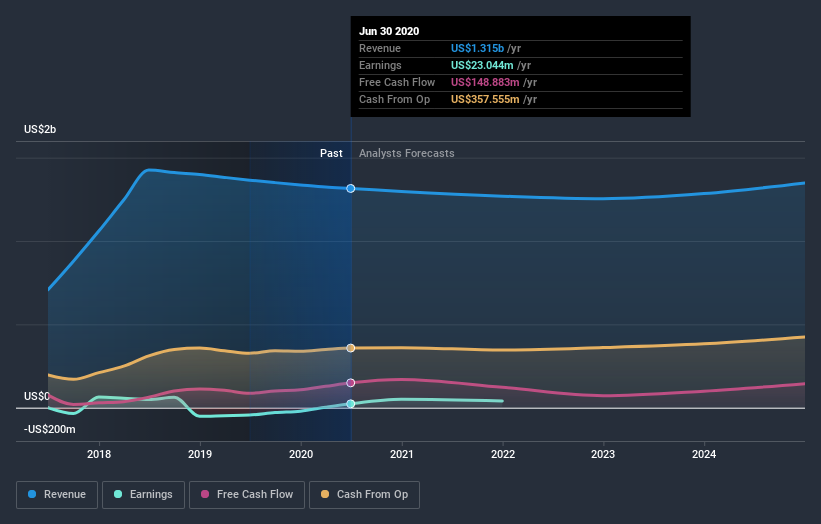Image resolution: width=821 pixels, height=524 pixels.
Task: Click the Jun 30 2020 tooltip date
Action: [389, 31]
